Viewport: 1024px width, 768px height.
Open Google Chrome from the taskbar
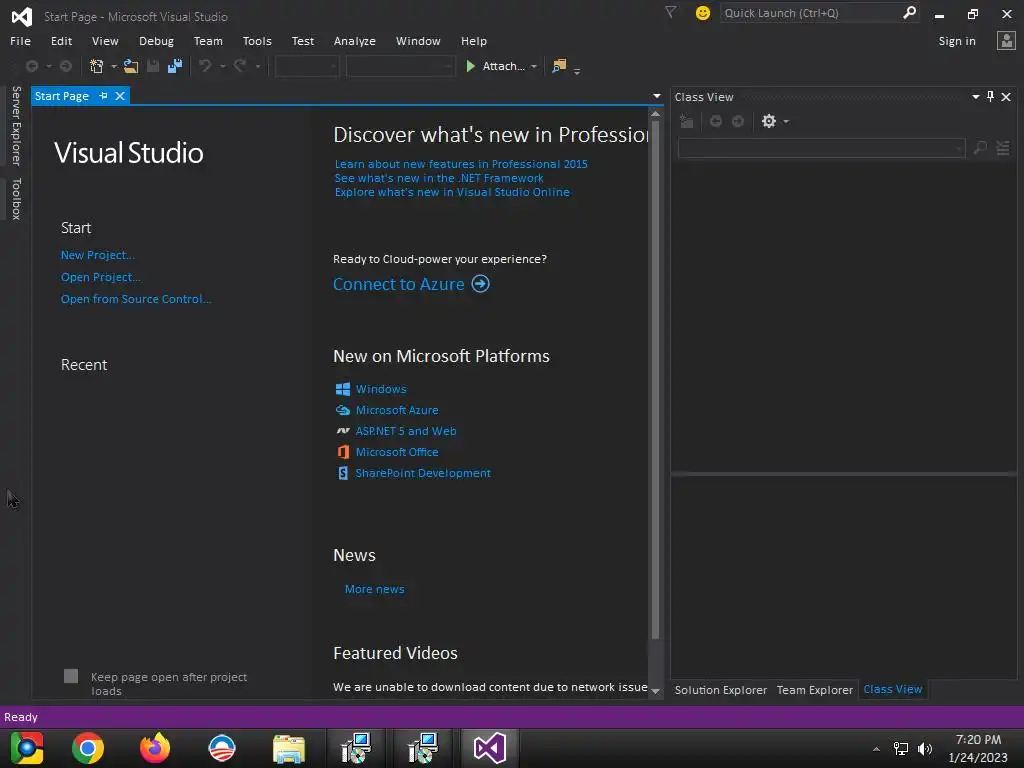(x=88, y=748)
